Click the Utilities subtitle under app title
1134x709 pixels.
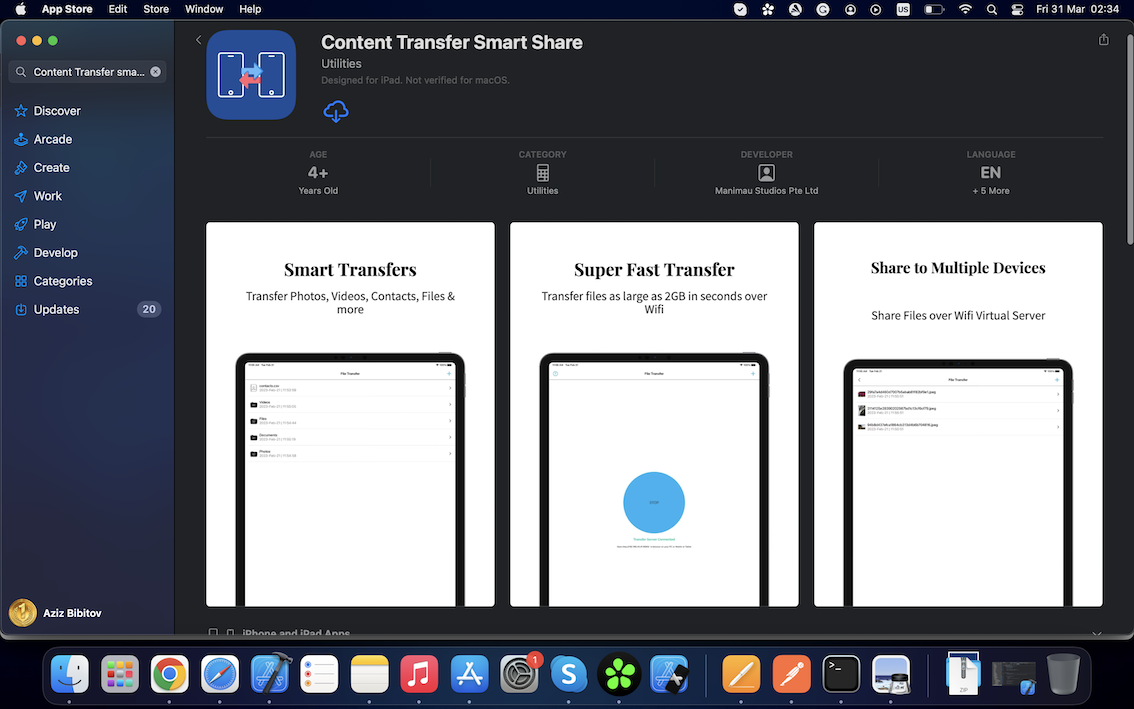coord(341,64)
